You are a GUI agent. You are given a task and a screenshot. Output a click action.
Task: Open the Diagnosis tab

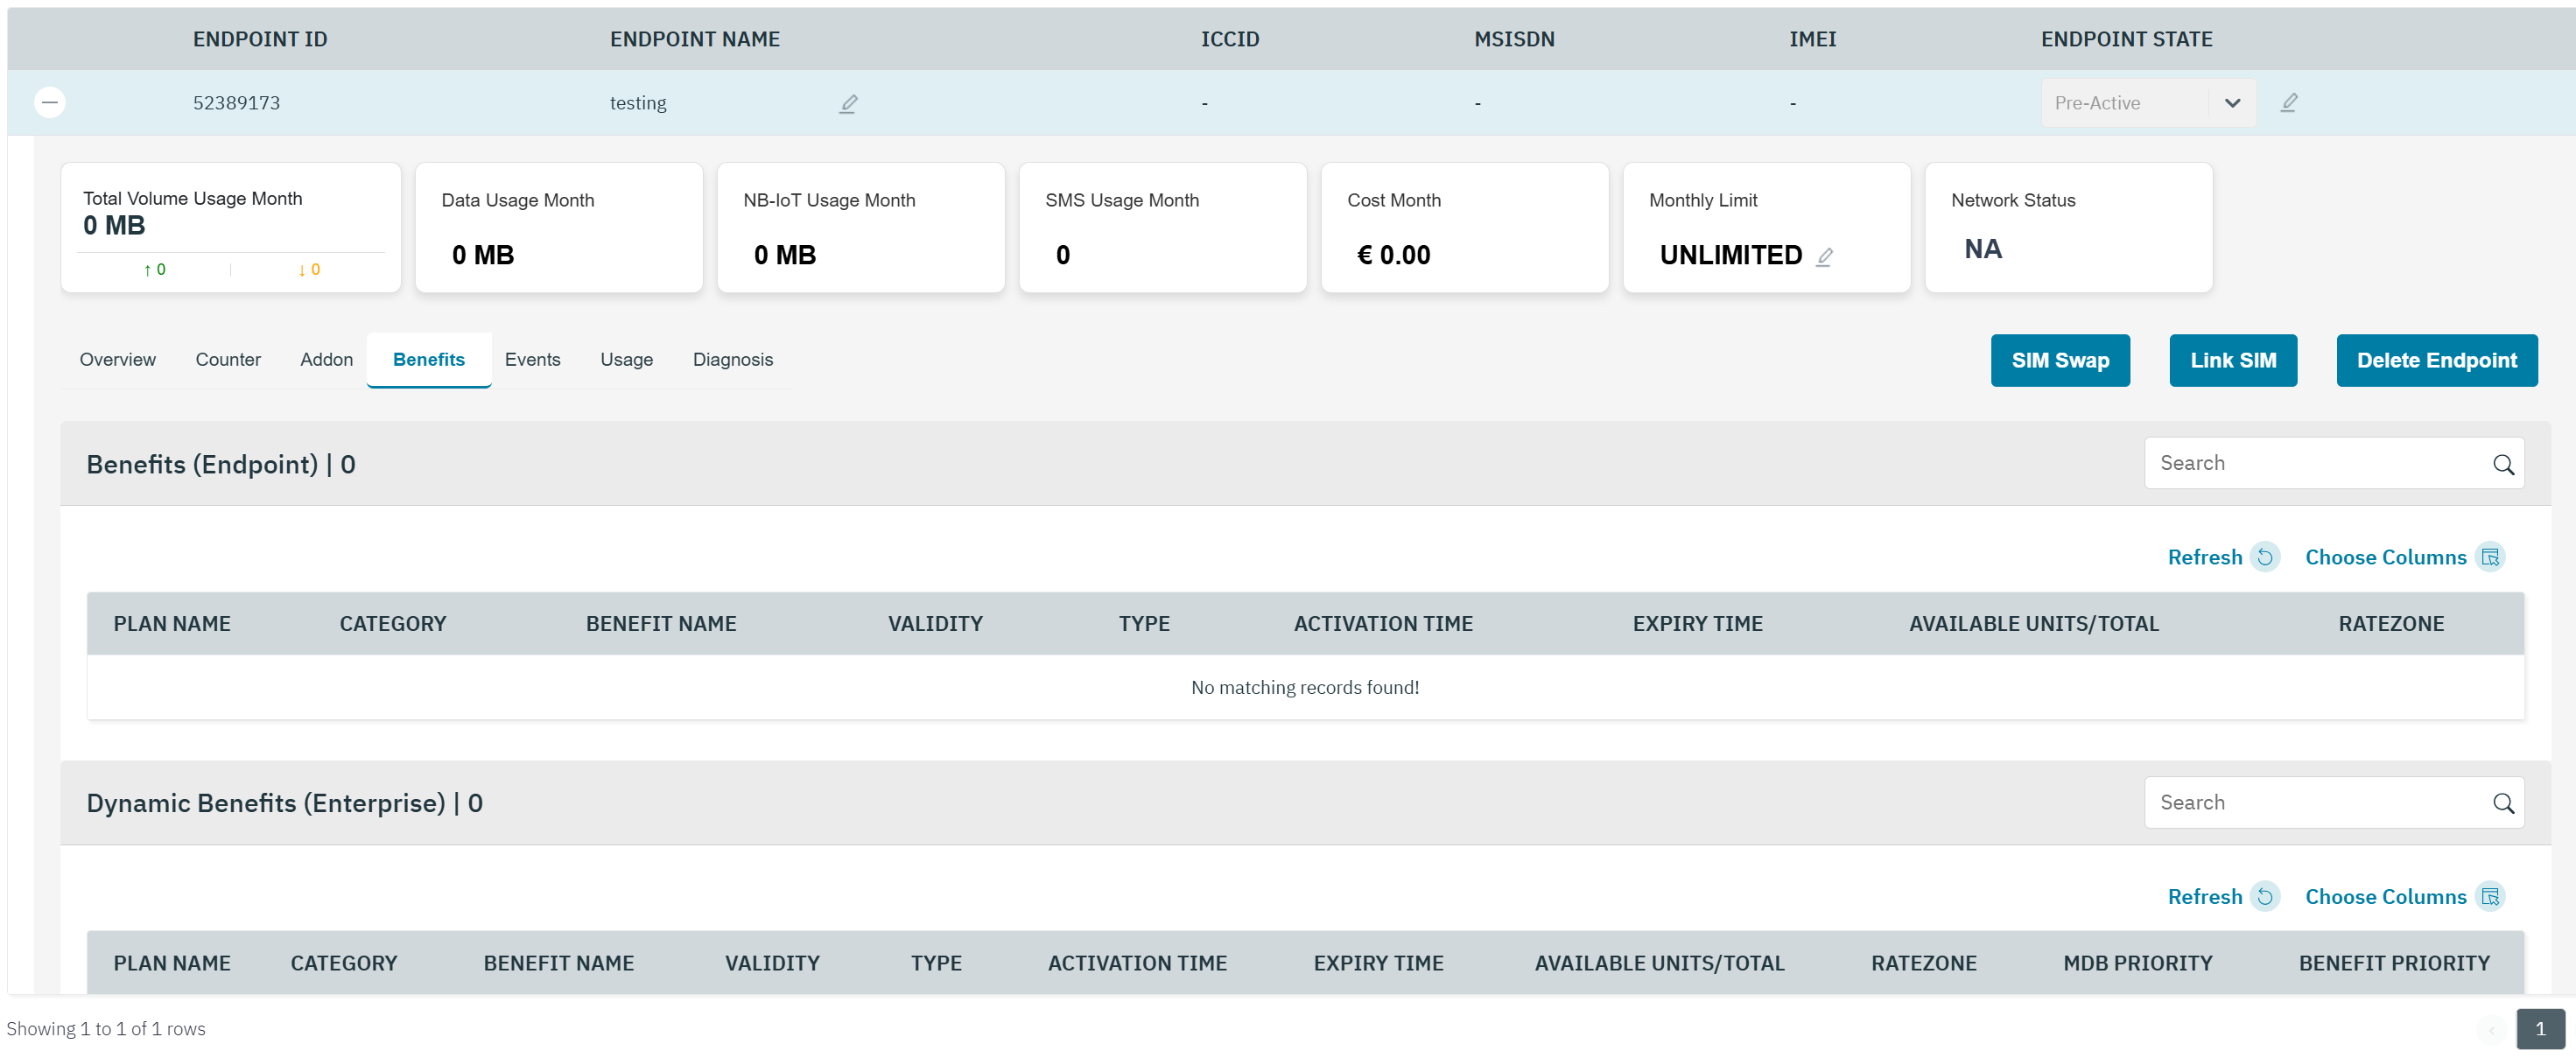tap(732, 360)
